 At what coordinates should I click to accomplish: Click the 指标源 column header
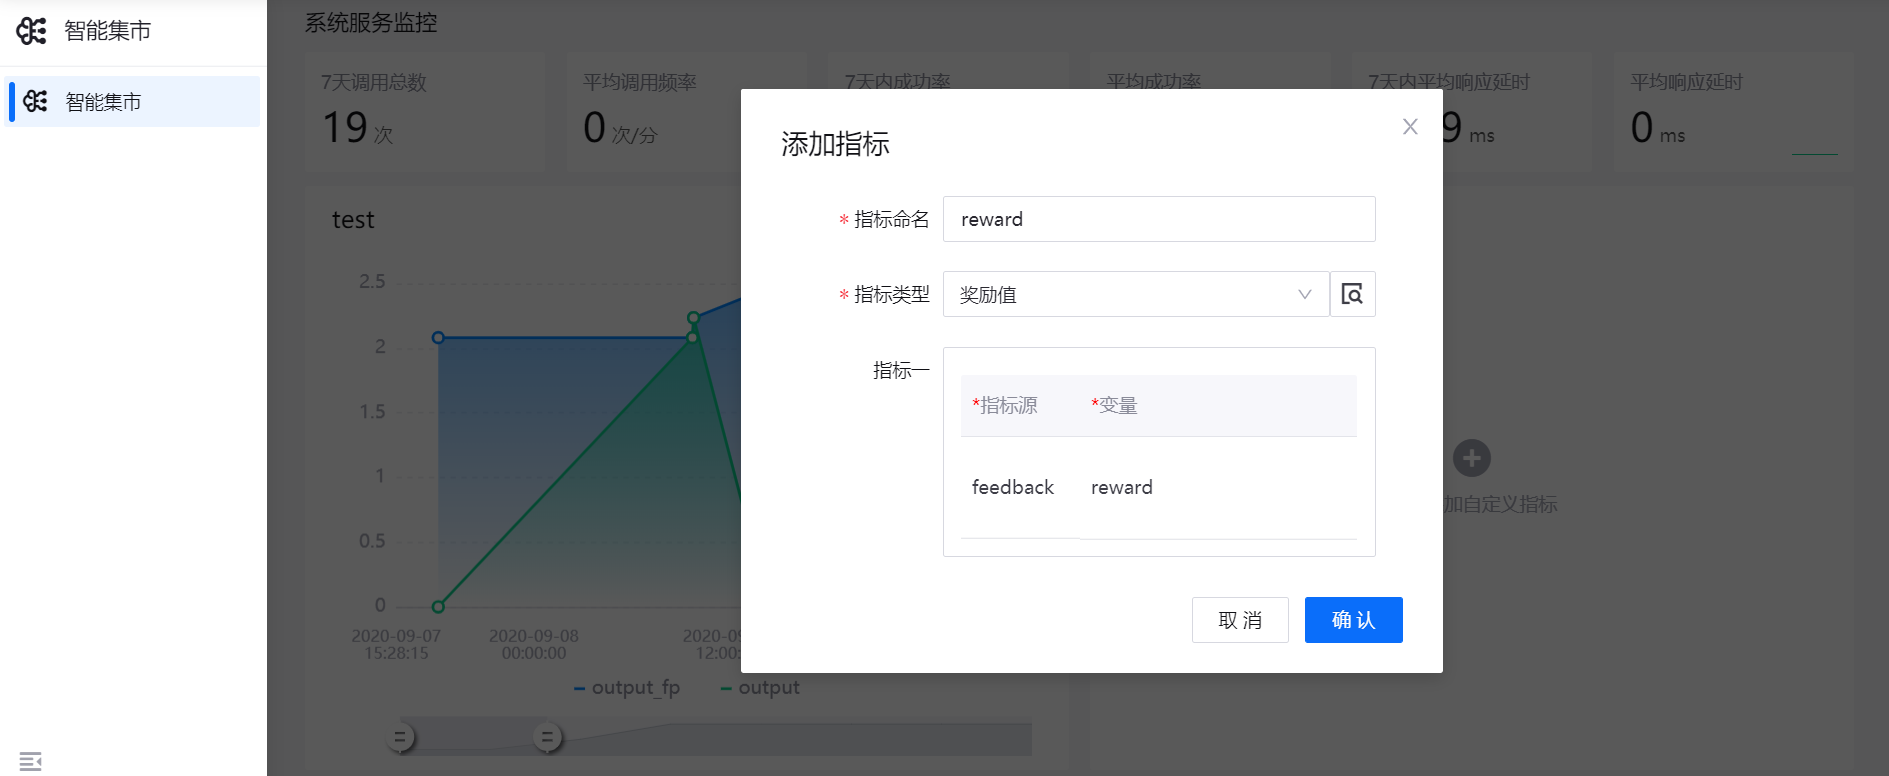pos(1006,406)
